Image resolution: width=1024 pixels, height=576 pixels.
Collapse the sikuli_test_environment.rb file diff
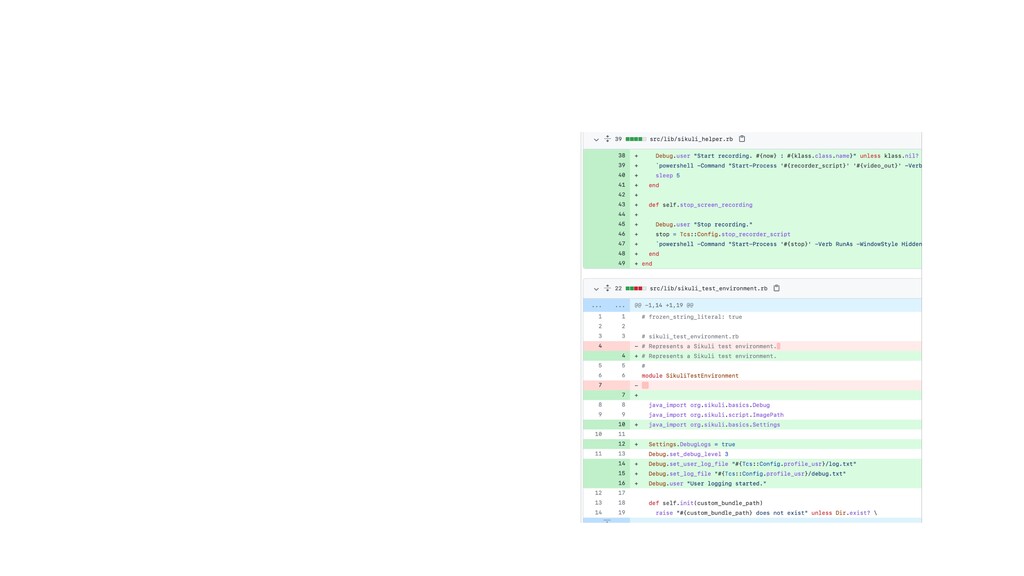[596, 289]
